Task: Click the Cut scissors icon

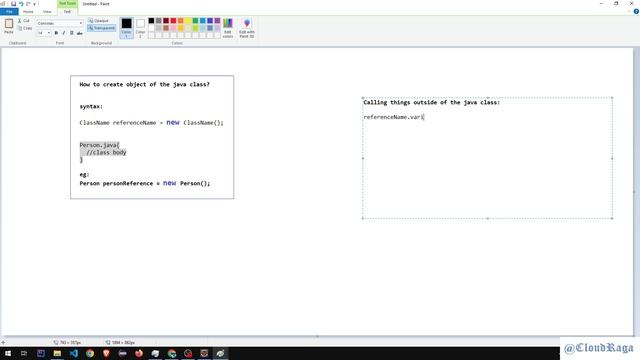Action: (20, 20)
